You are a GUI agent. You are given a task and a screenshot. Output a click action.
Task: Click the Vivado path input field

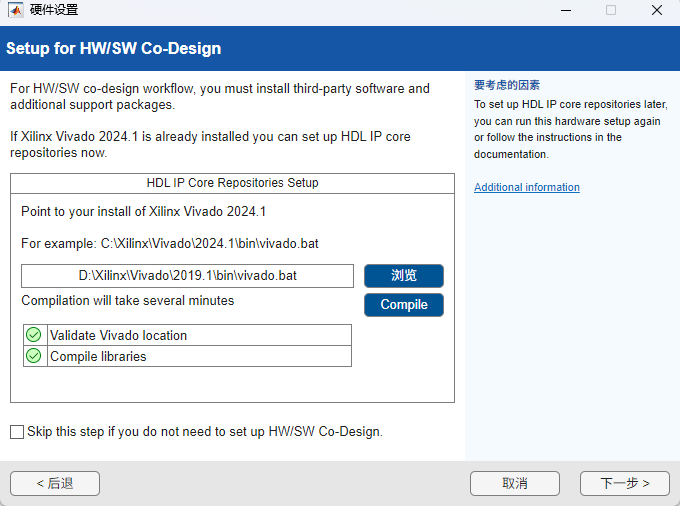tap(187, 276)
